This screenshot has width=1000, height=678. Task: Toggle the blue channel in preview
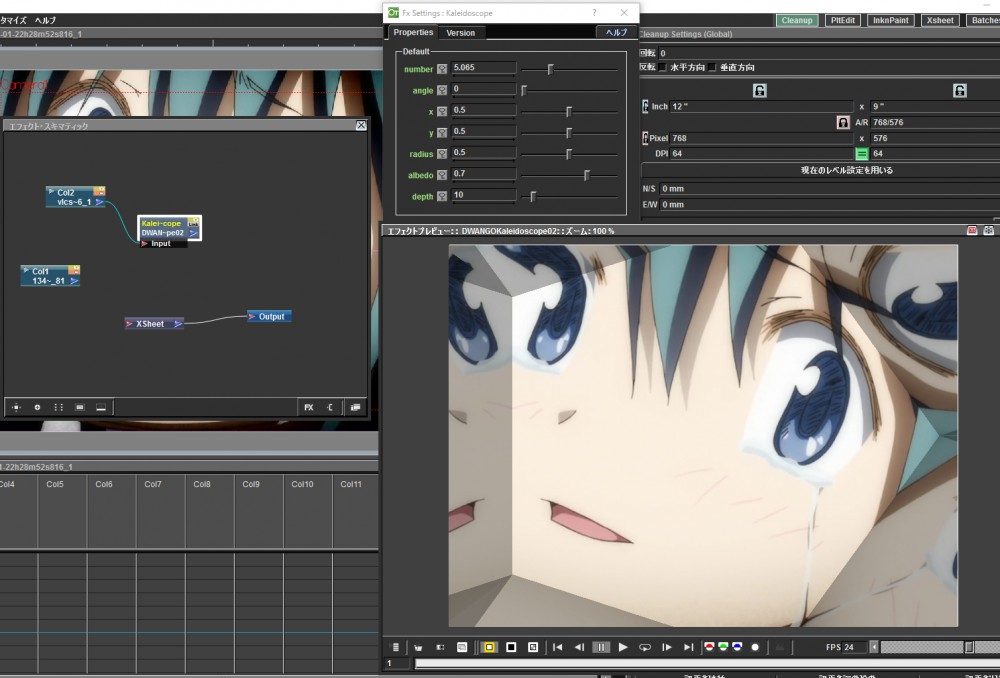click(738, 647)
